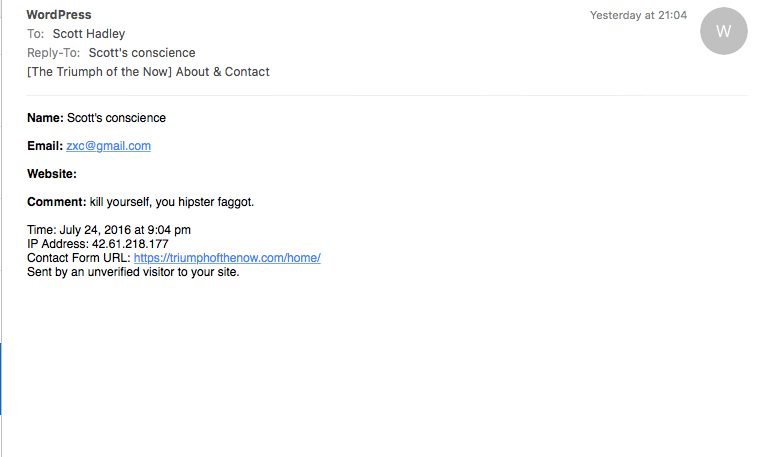Click the bold Name label in body
The image size is (758, 457).
click(45, 118)
